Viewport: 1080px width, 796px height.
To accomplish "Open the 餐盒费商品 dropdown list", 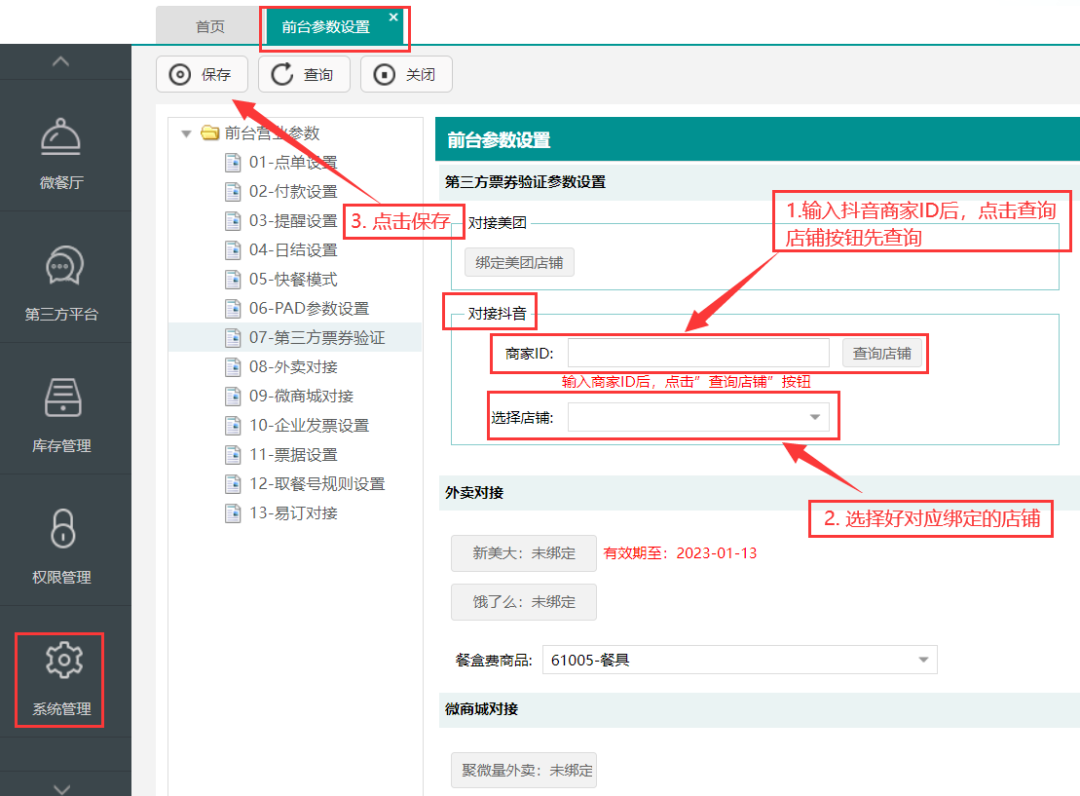I will click(922, 660).
